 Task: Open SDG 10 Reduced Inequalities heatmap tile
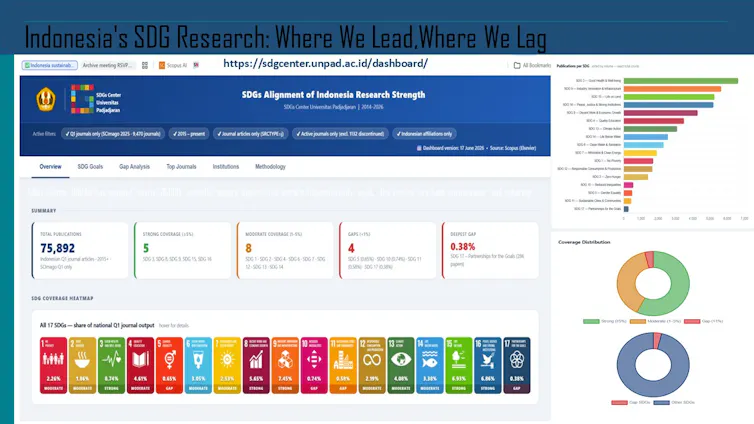(x=314, y=365)
